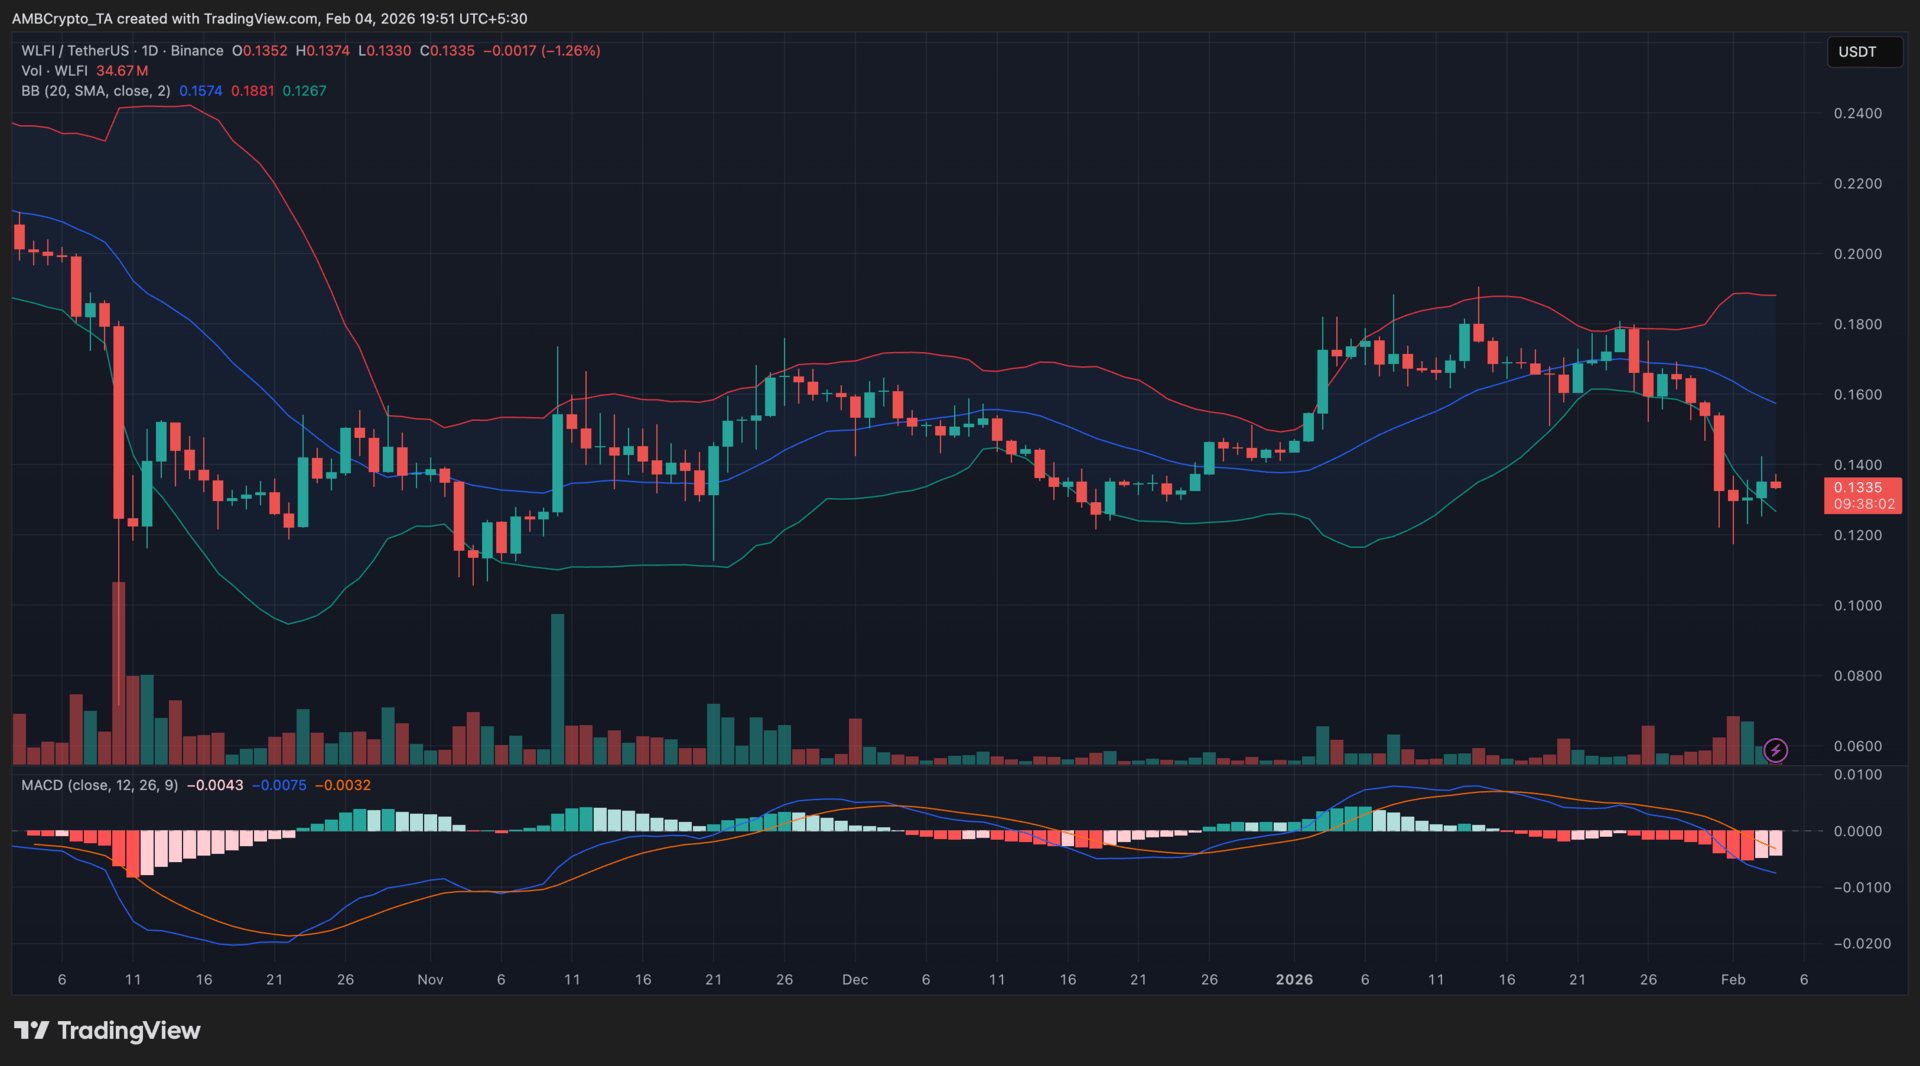The image size is (1920, 1066).
Task: Click the volume value 34.67 M
Action: click(122, 71)
